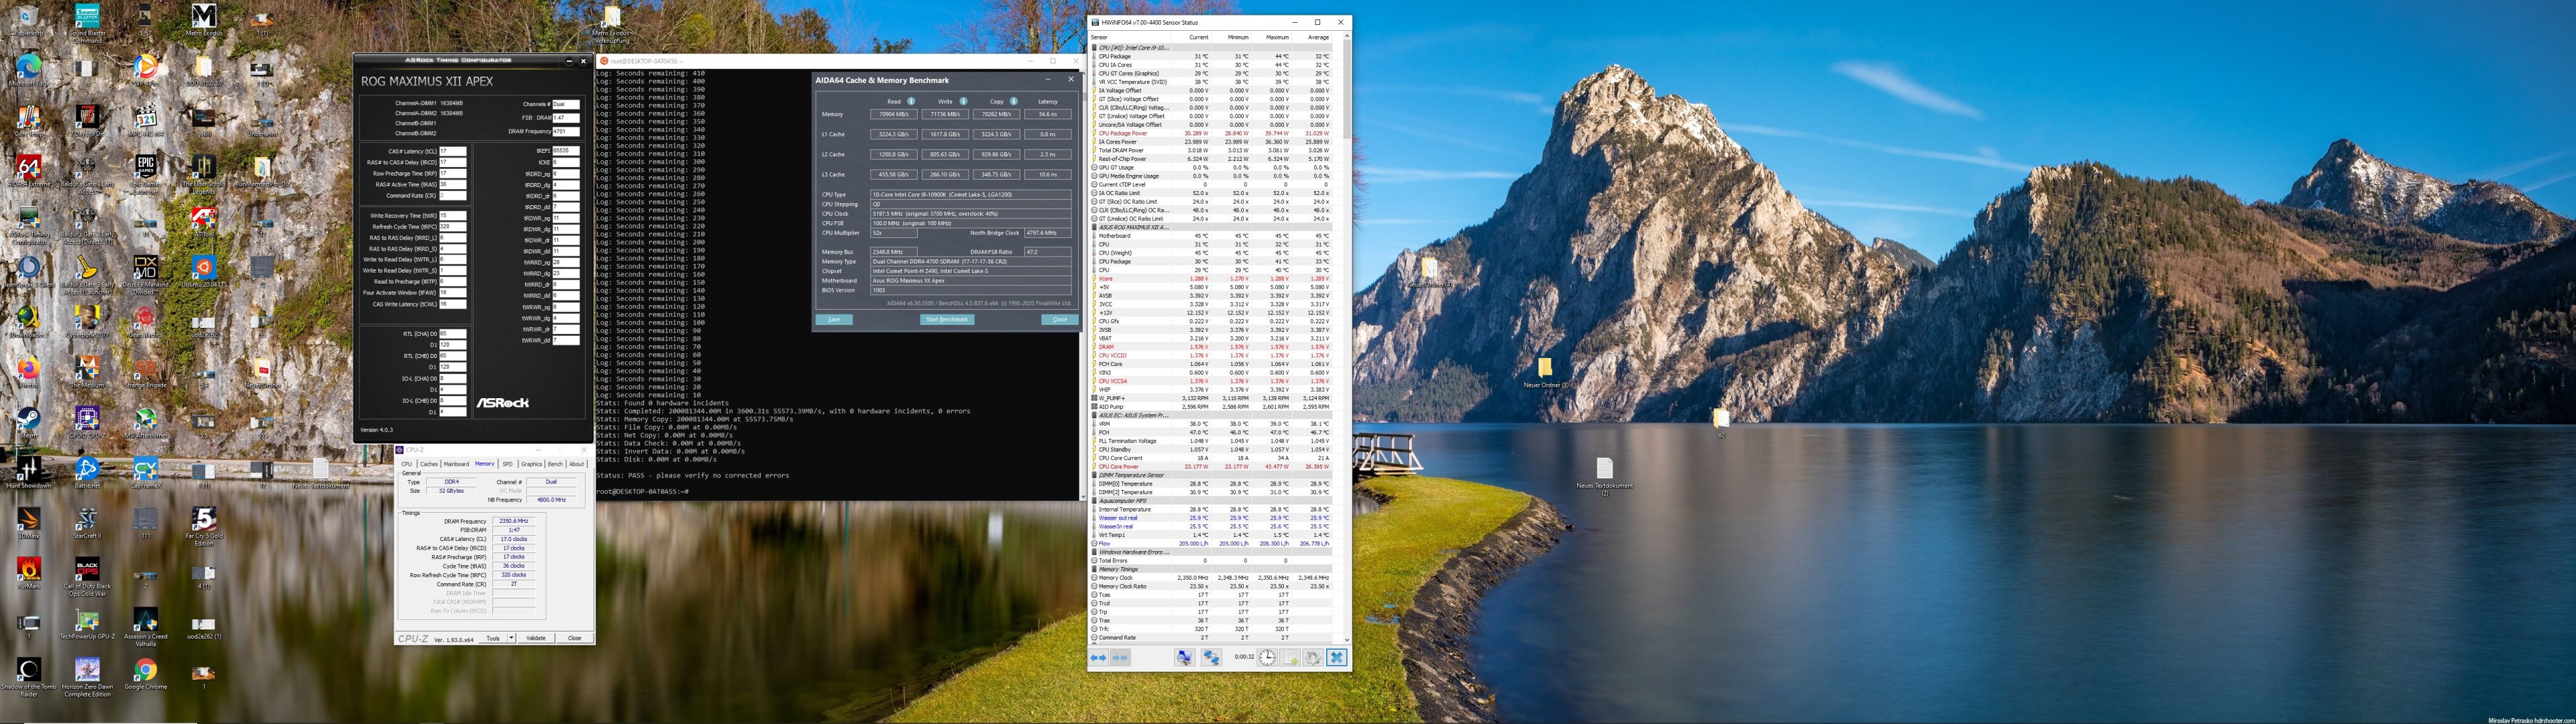Open the CPU-Z Tools dropdown arrow
The width and height of the screenshot is (2576, 724).
tap(512, 638)
